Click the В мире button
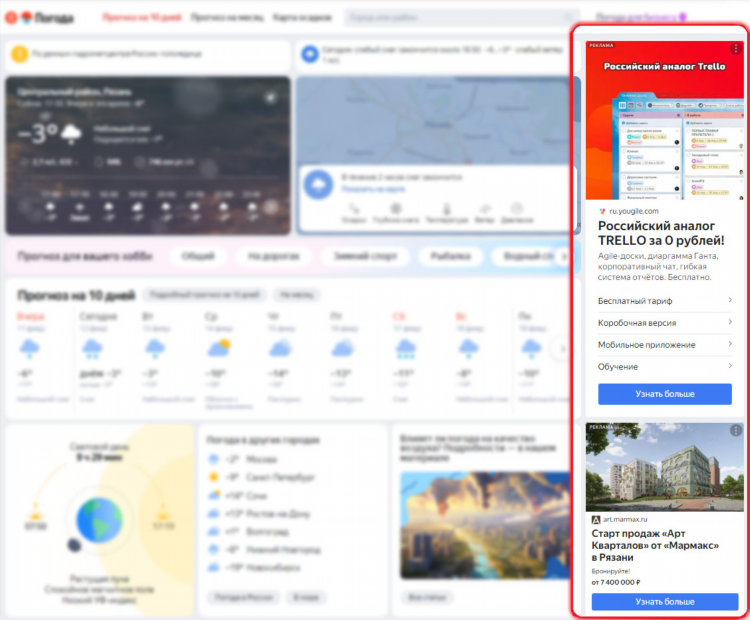Screen dimensions: 750x620 307,597
